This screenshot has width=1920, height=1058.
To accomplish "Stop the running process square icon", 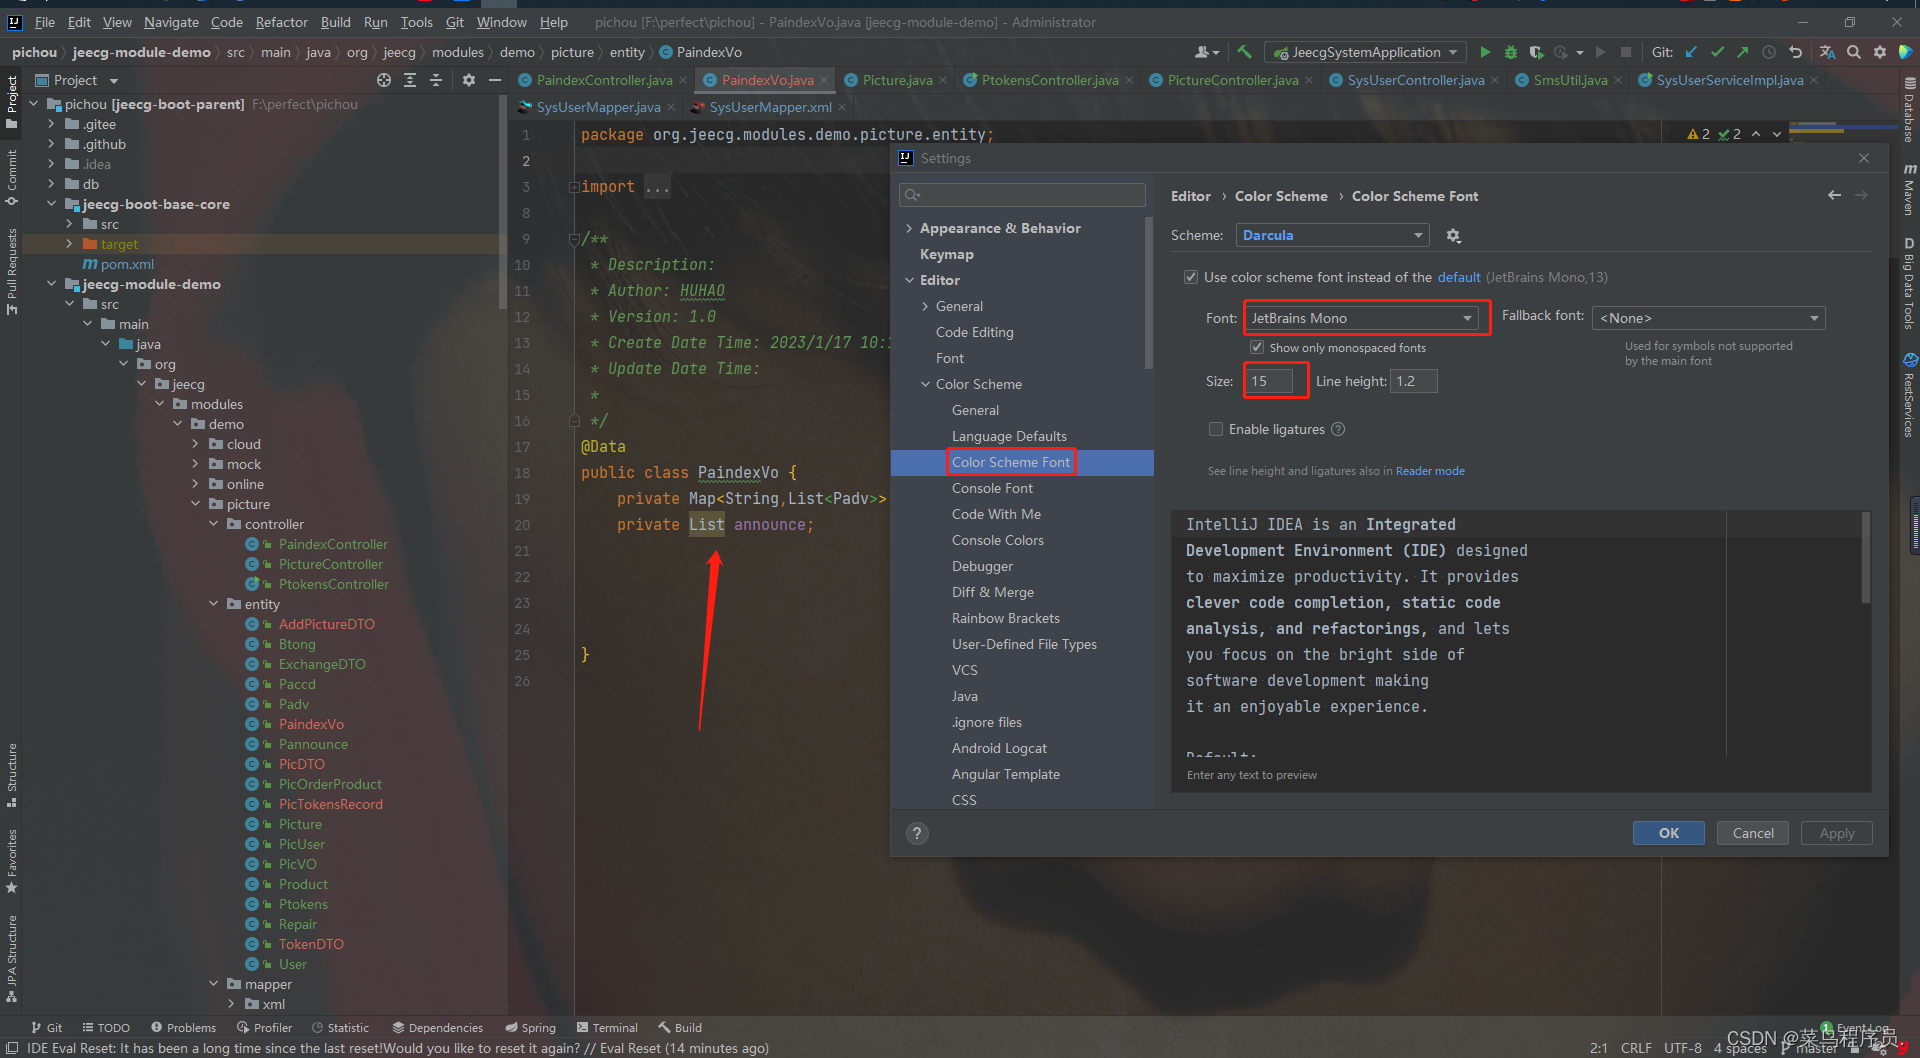I will pos(1626,52).
